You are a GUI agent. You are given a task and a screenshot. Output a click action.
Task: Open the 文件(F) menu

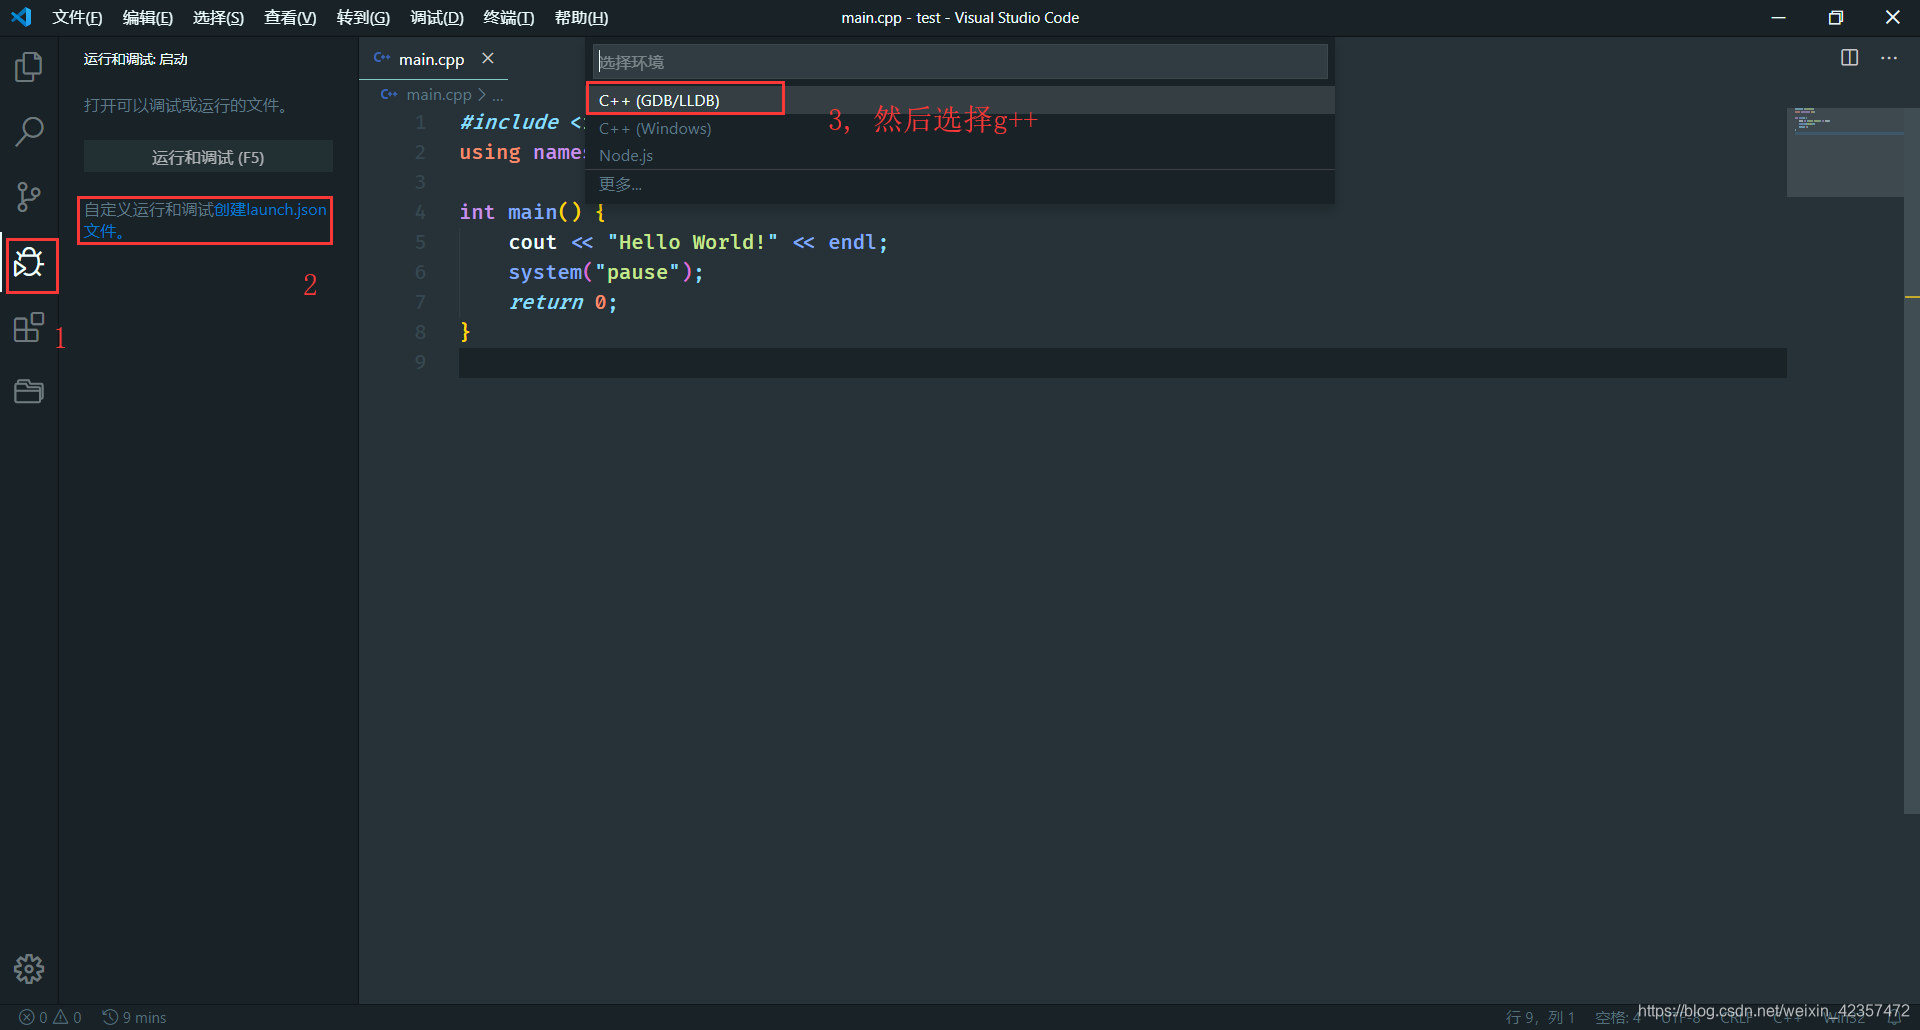point(77,18)
